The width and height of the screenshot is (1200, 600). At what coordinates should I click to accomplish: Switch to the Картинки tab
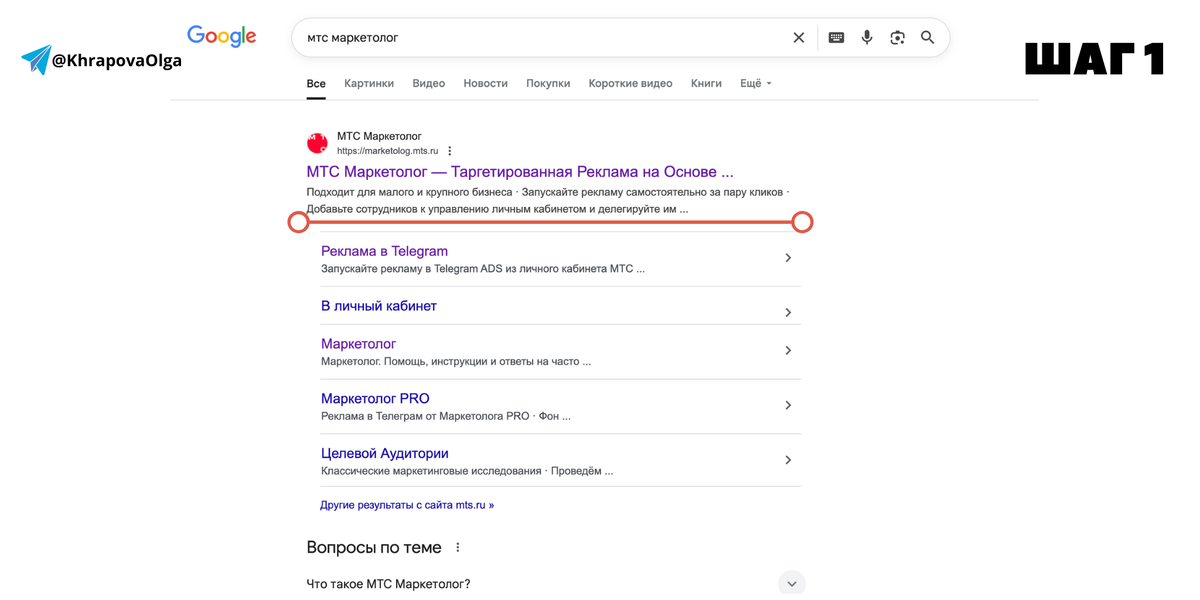[369, 84]
